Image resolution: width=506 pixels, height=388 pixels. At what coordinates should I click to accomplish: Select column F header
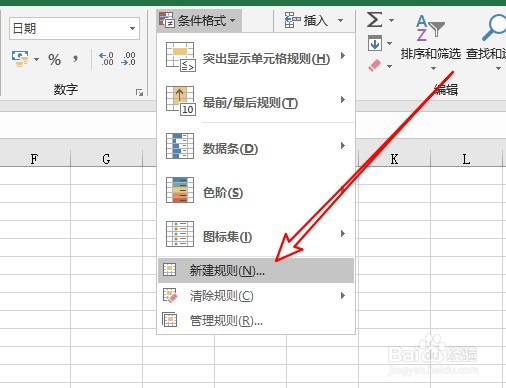(34, 159)
